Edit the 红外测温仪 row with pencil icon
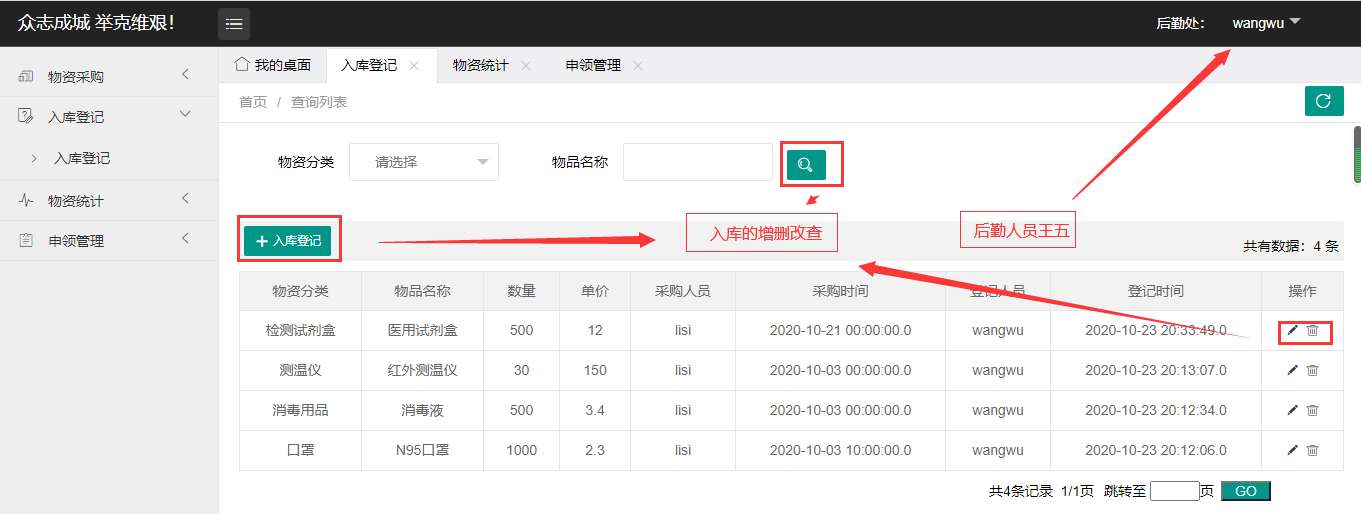This screenshot has width=1361, height=514. (1292, 370)
